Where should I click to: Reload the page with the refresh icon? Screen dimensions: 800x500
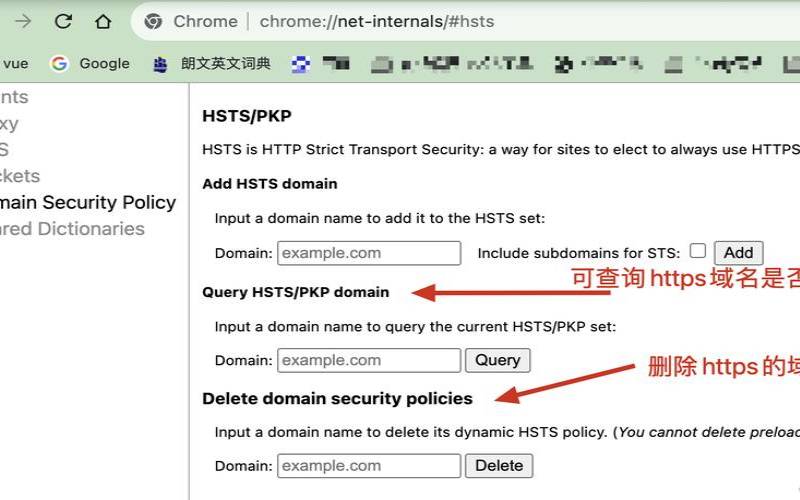63,21
